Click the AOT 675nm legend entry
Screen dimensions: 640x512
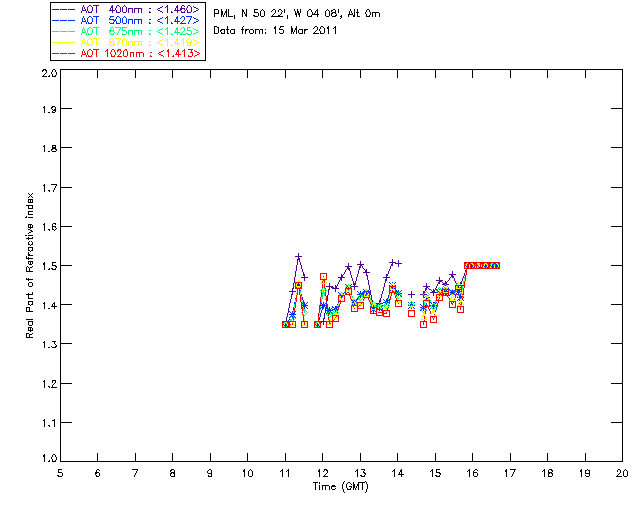[x=126, y=31]
